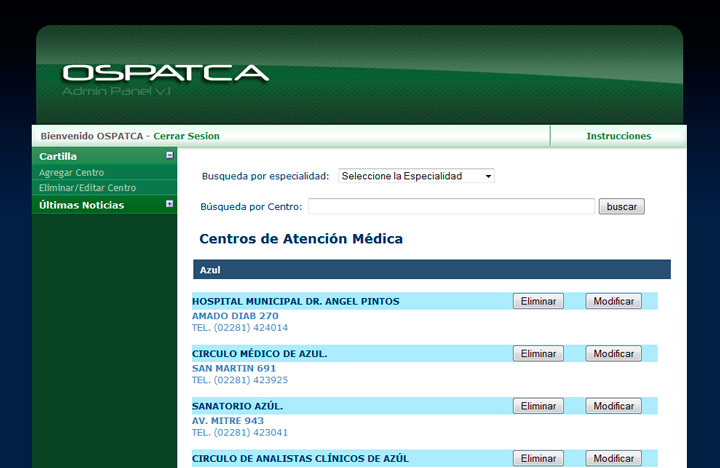Viewport: 720px width, 468px height.
Task: Click the OSPATCA logo
Action: 165,73
